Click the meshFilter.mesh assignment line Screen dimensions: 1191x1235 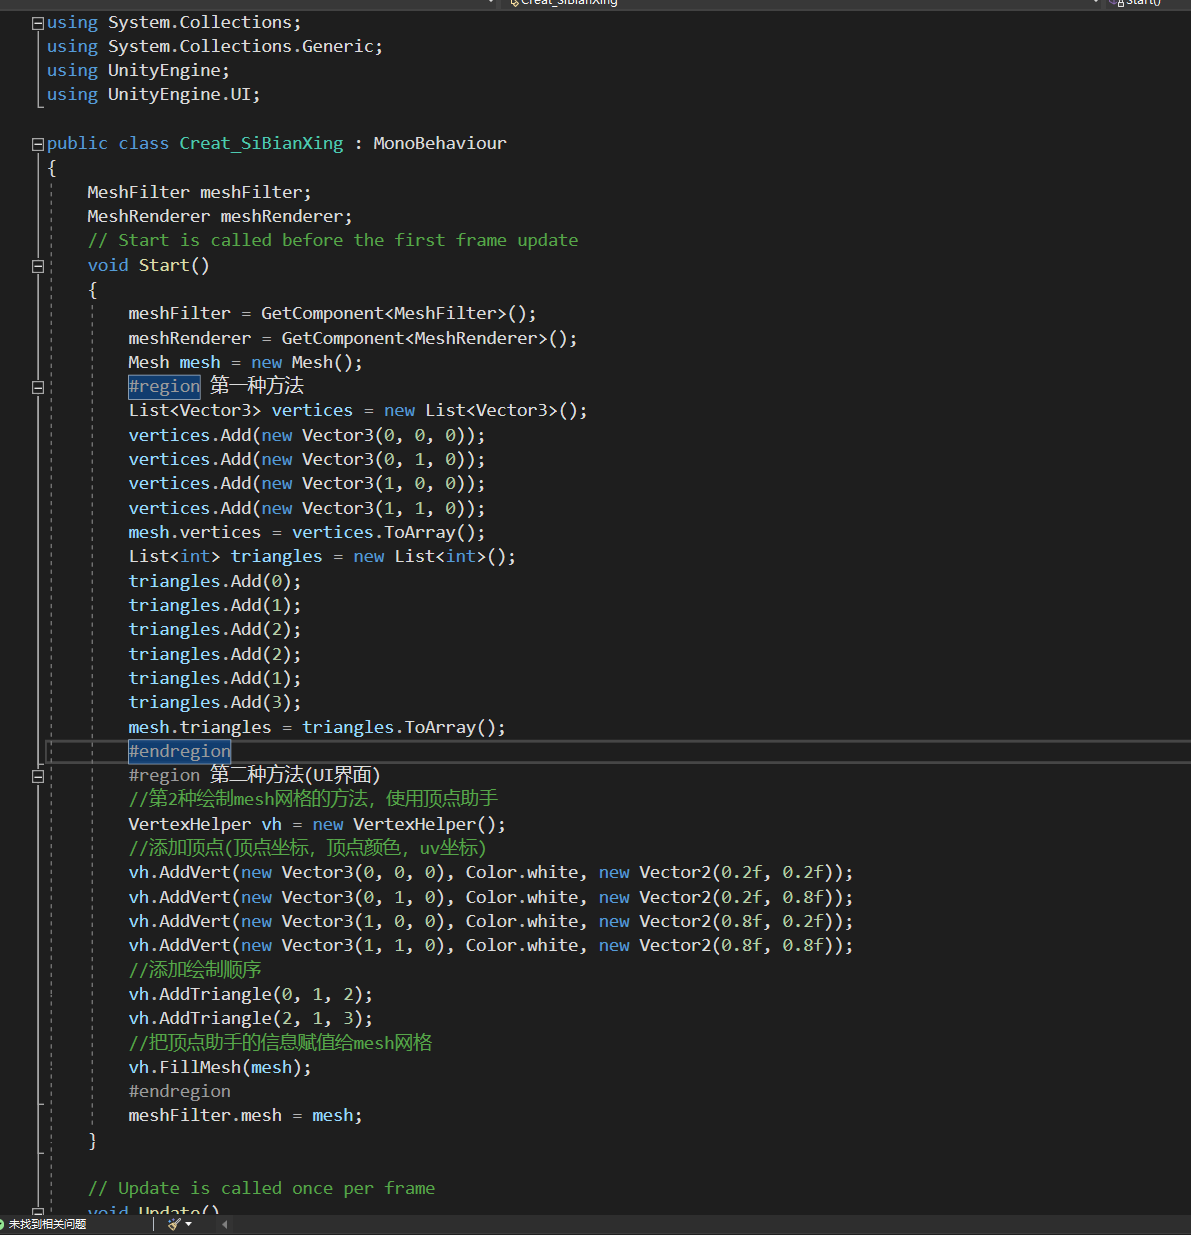tap(245, 1115)
